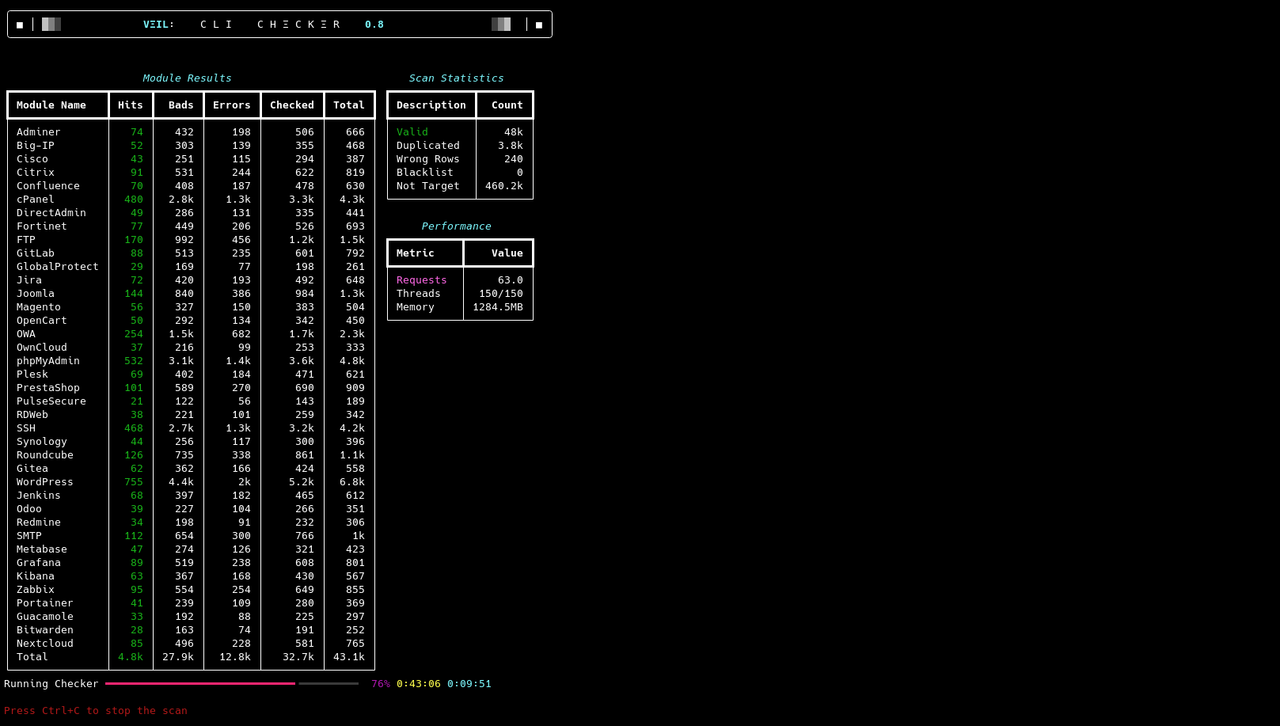Screen dimensions: 1280x726
Task: Click the Jenkins module name
Action: coord(39,496)
